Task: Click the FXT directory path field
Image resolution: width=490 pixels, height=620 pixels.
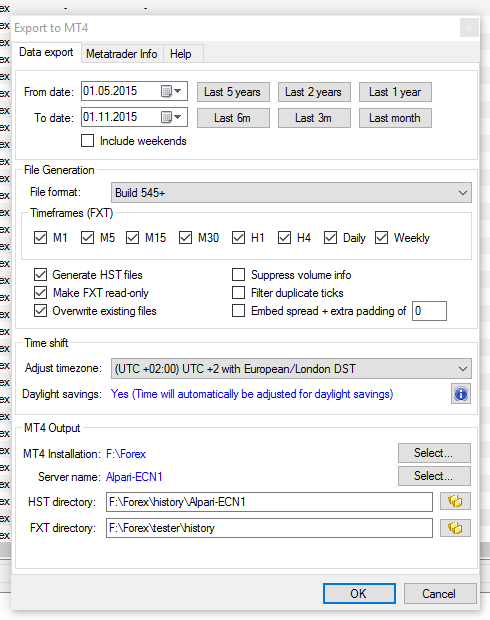Action: [269, 528]
